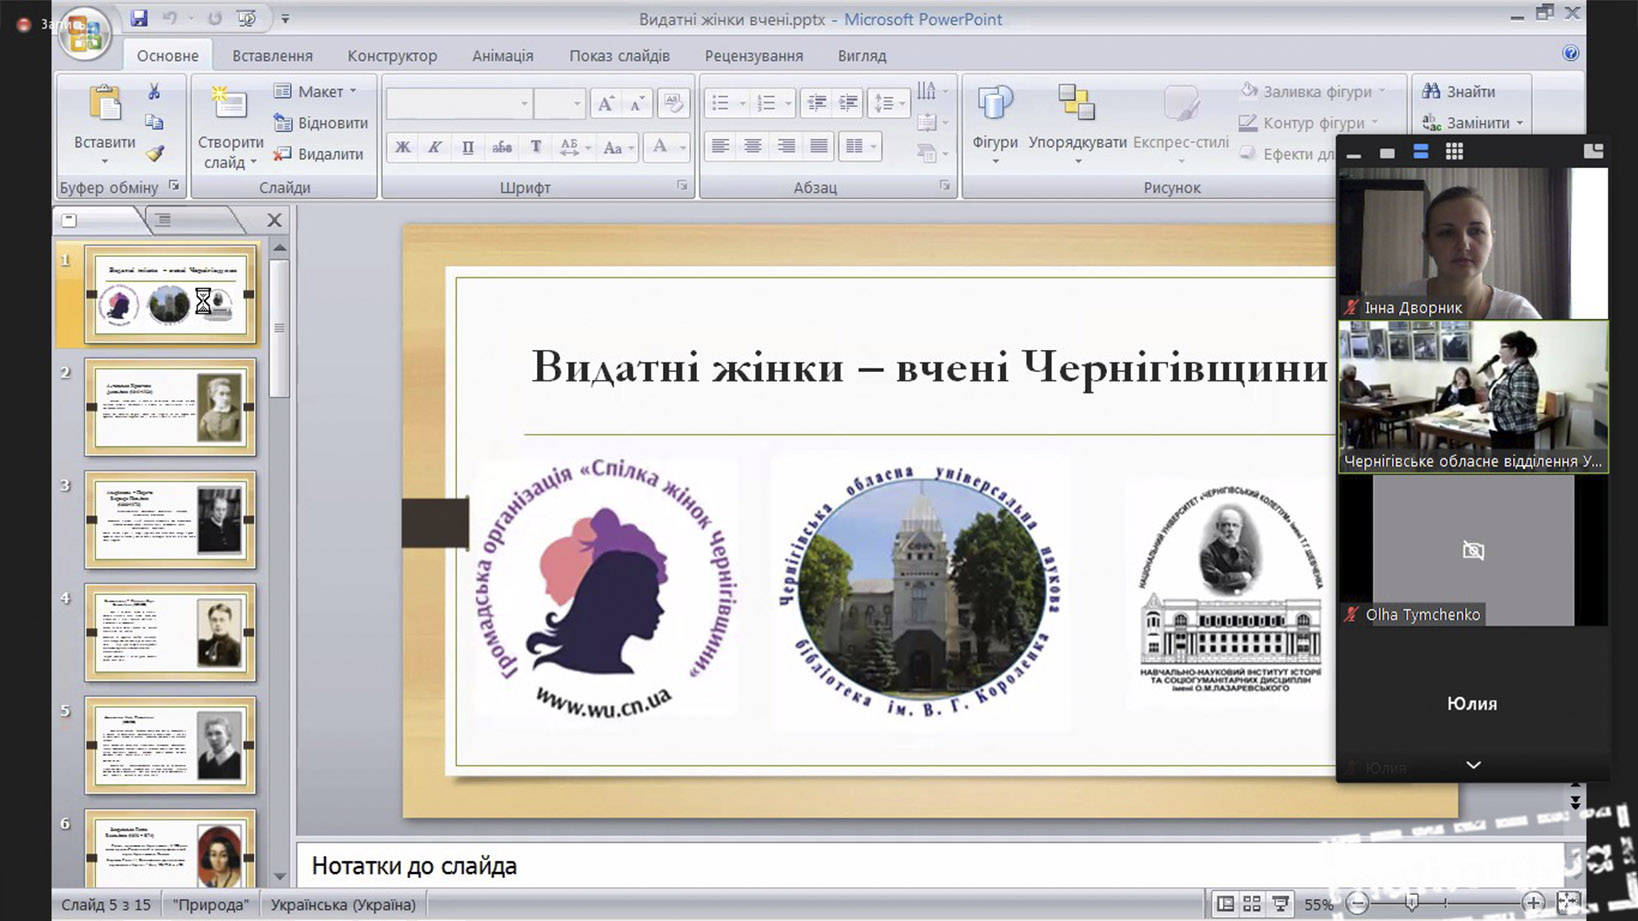Viewport: 1638px width, 921px height.
Task: Select slide 4 thumbnail
Action: [170, 633]
